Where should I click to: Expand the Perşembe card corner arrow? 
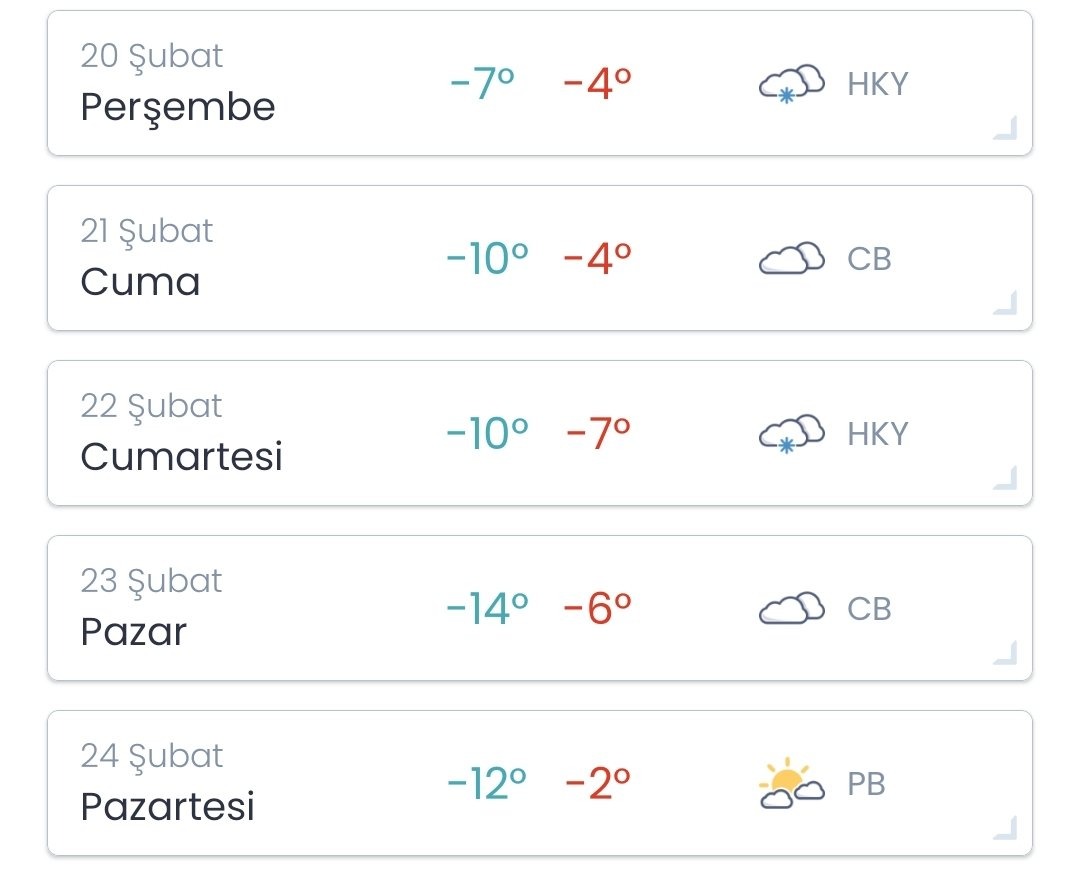pos(1005,128)
